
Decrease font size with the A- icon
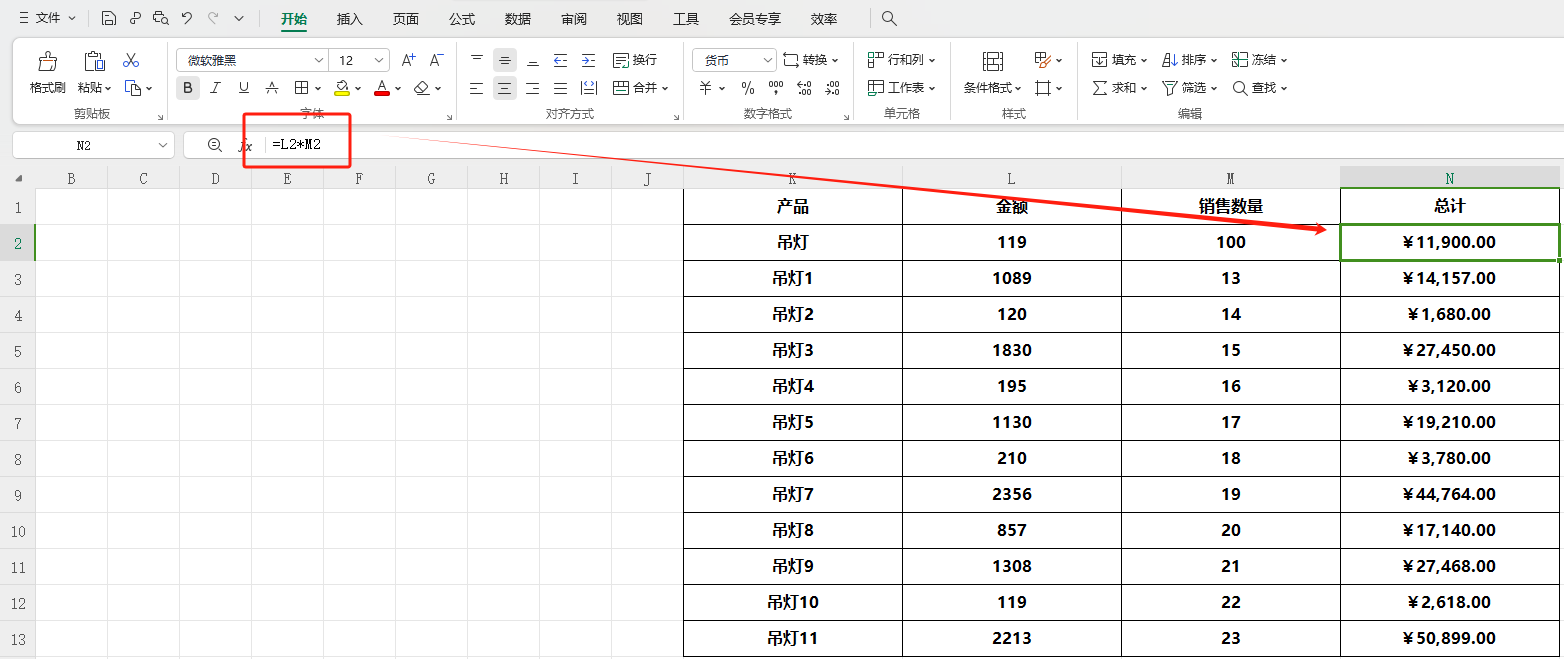click(437, 60)
